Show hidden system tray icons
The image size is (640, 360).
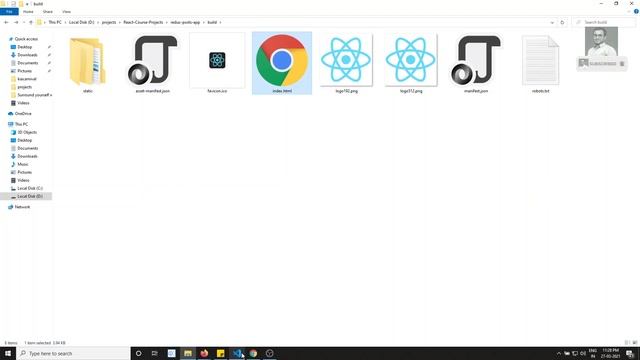pyautogui.click(x=559, y=353)
